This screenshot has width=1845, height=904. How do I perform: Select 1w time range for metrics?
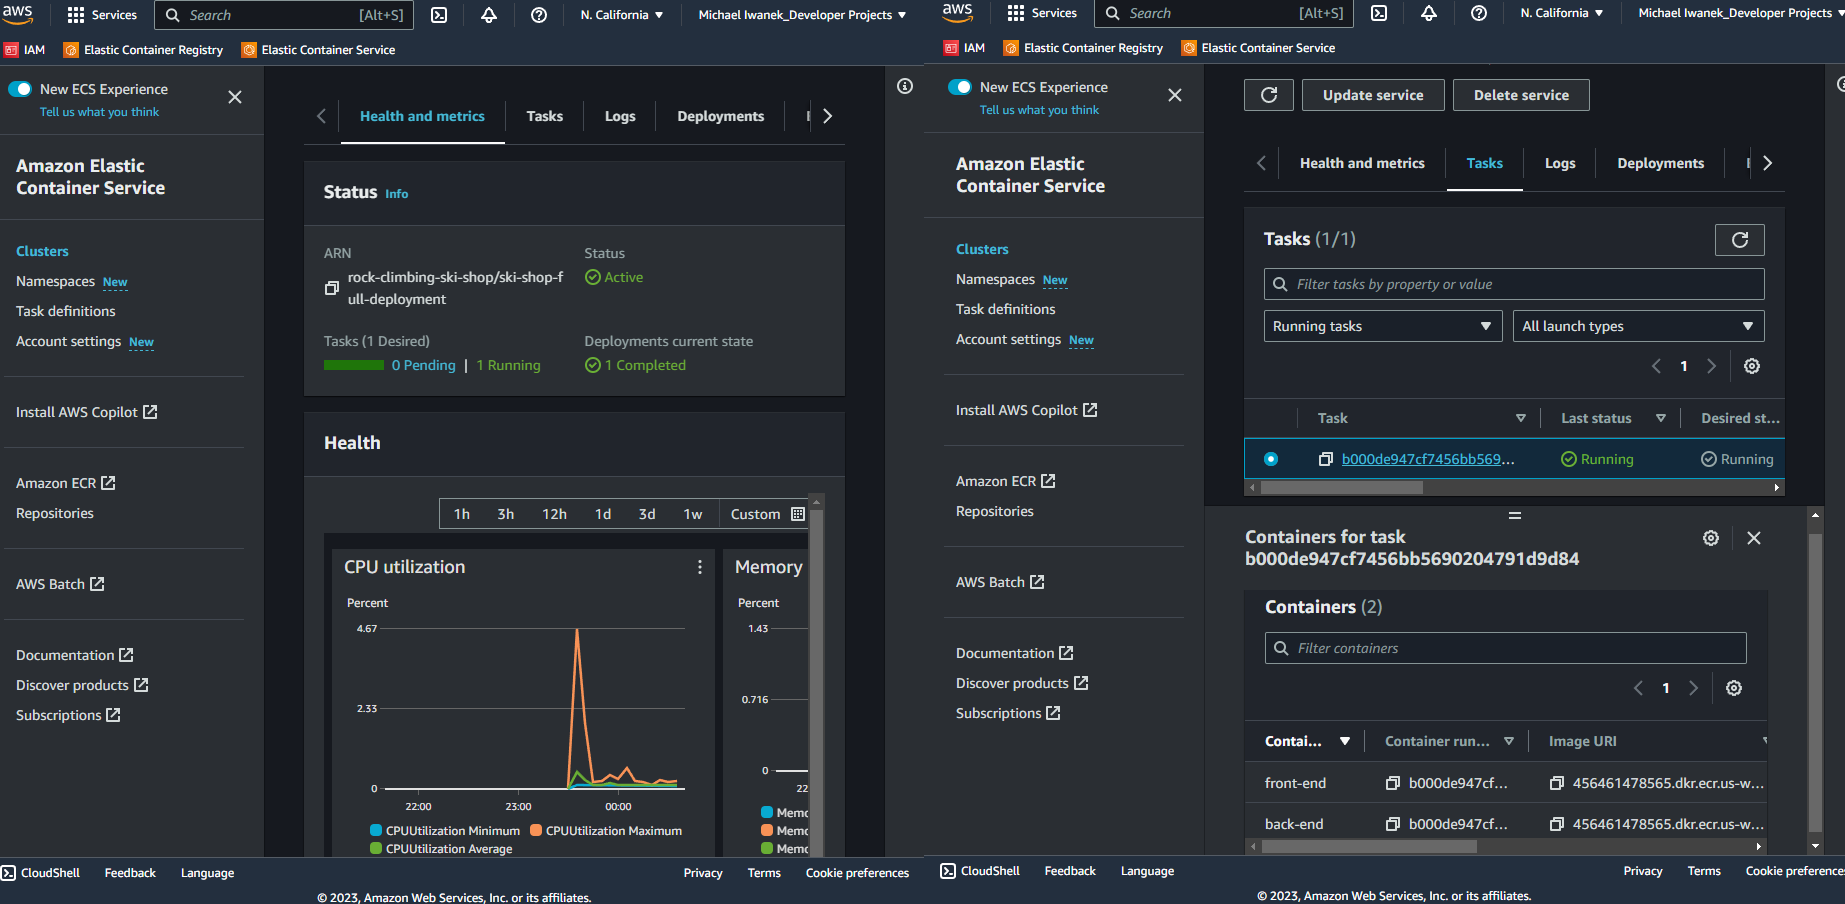pos(693,514)
